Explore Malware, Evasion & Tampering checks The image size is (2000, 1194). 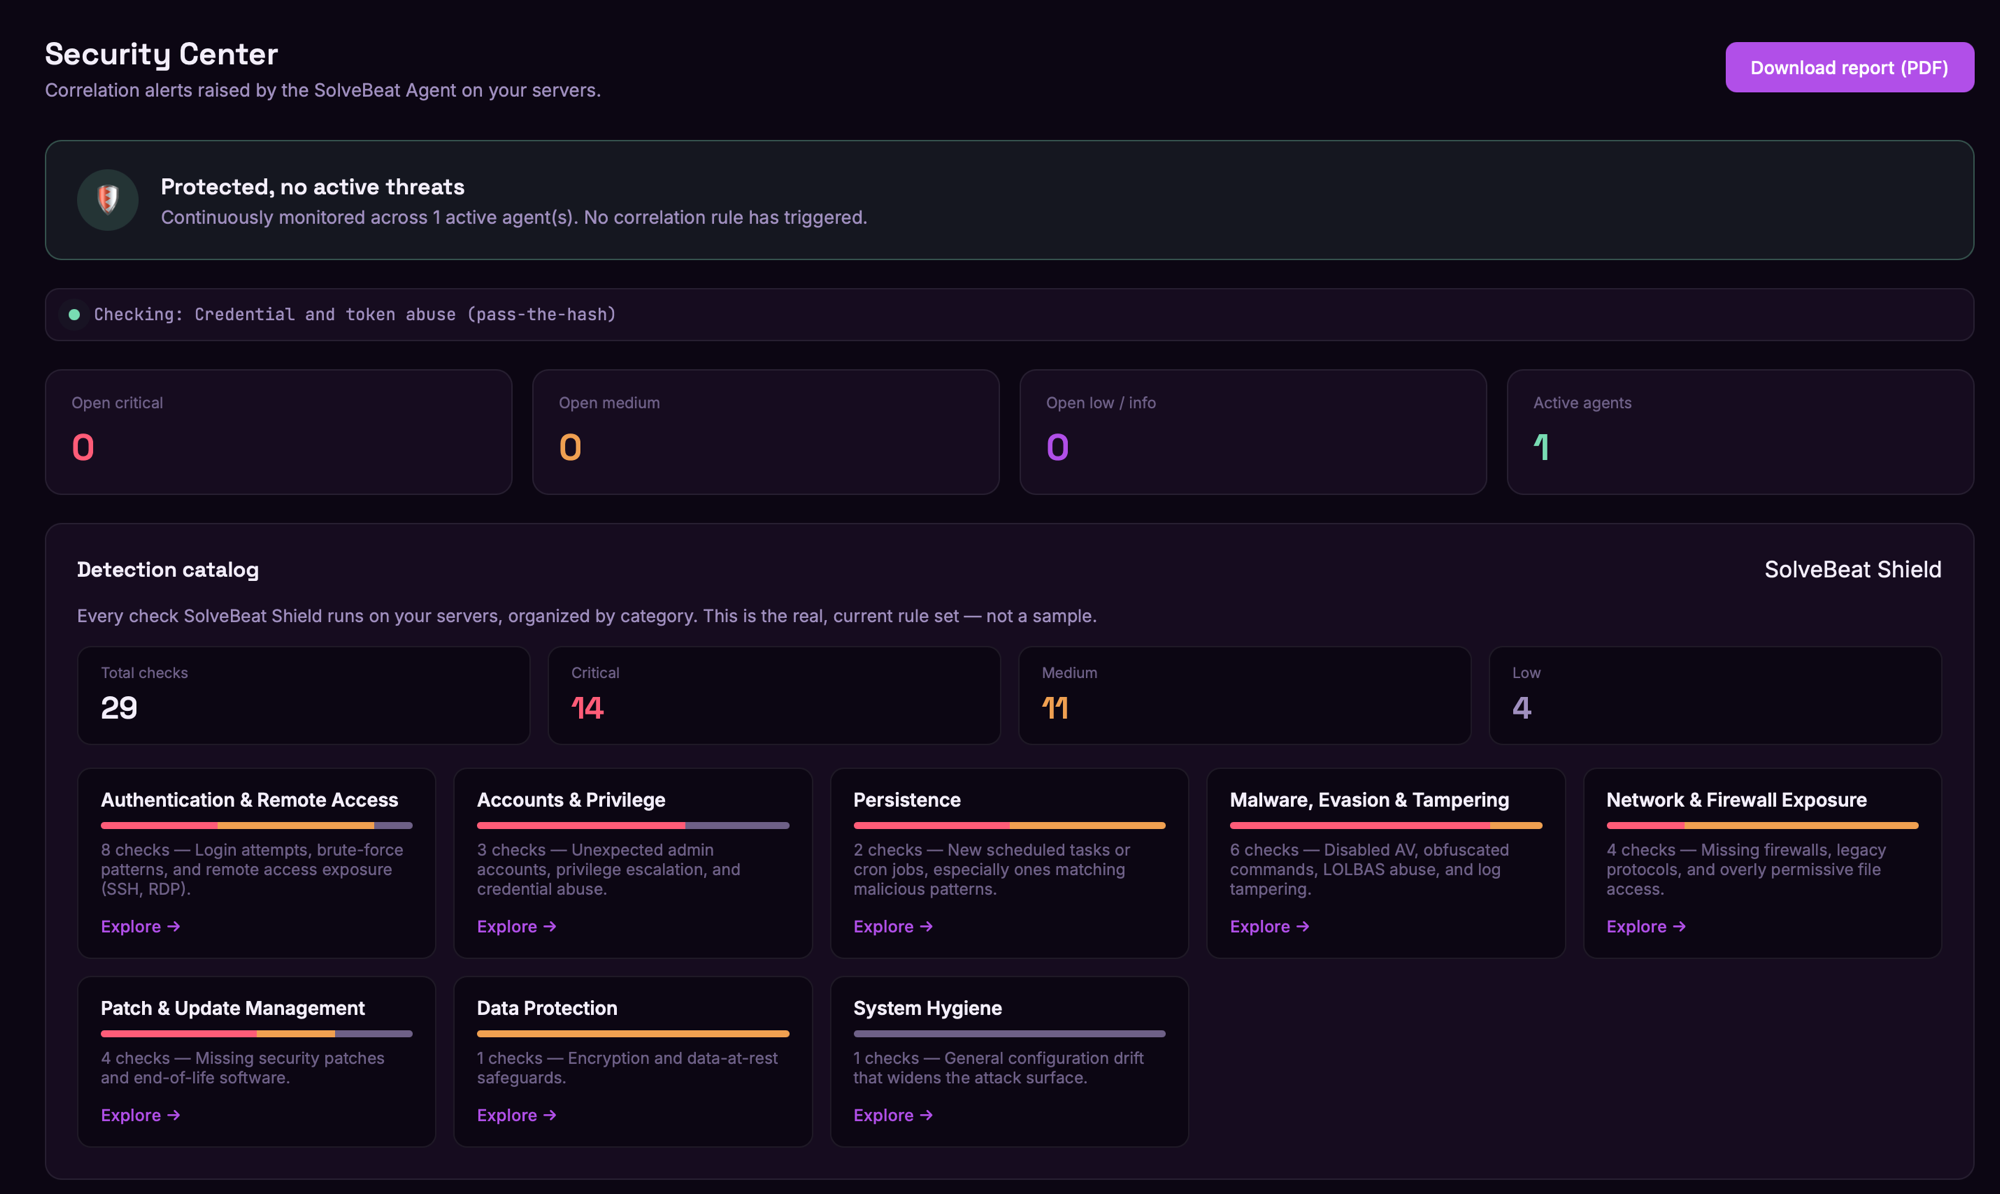pyautogui.click(x=1270, y=927)
